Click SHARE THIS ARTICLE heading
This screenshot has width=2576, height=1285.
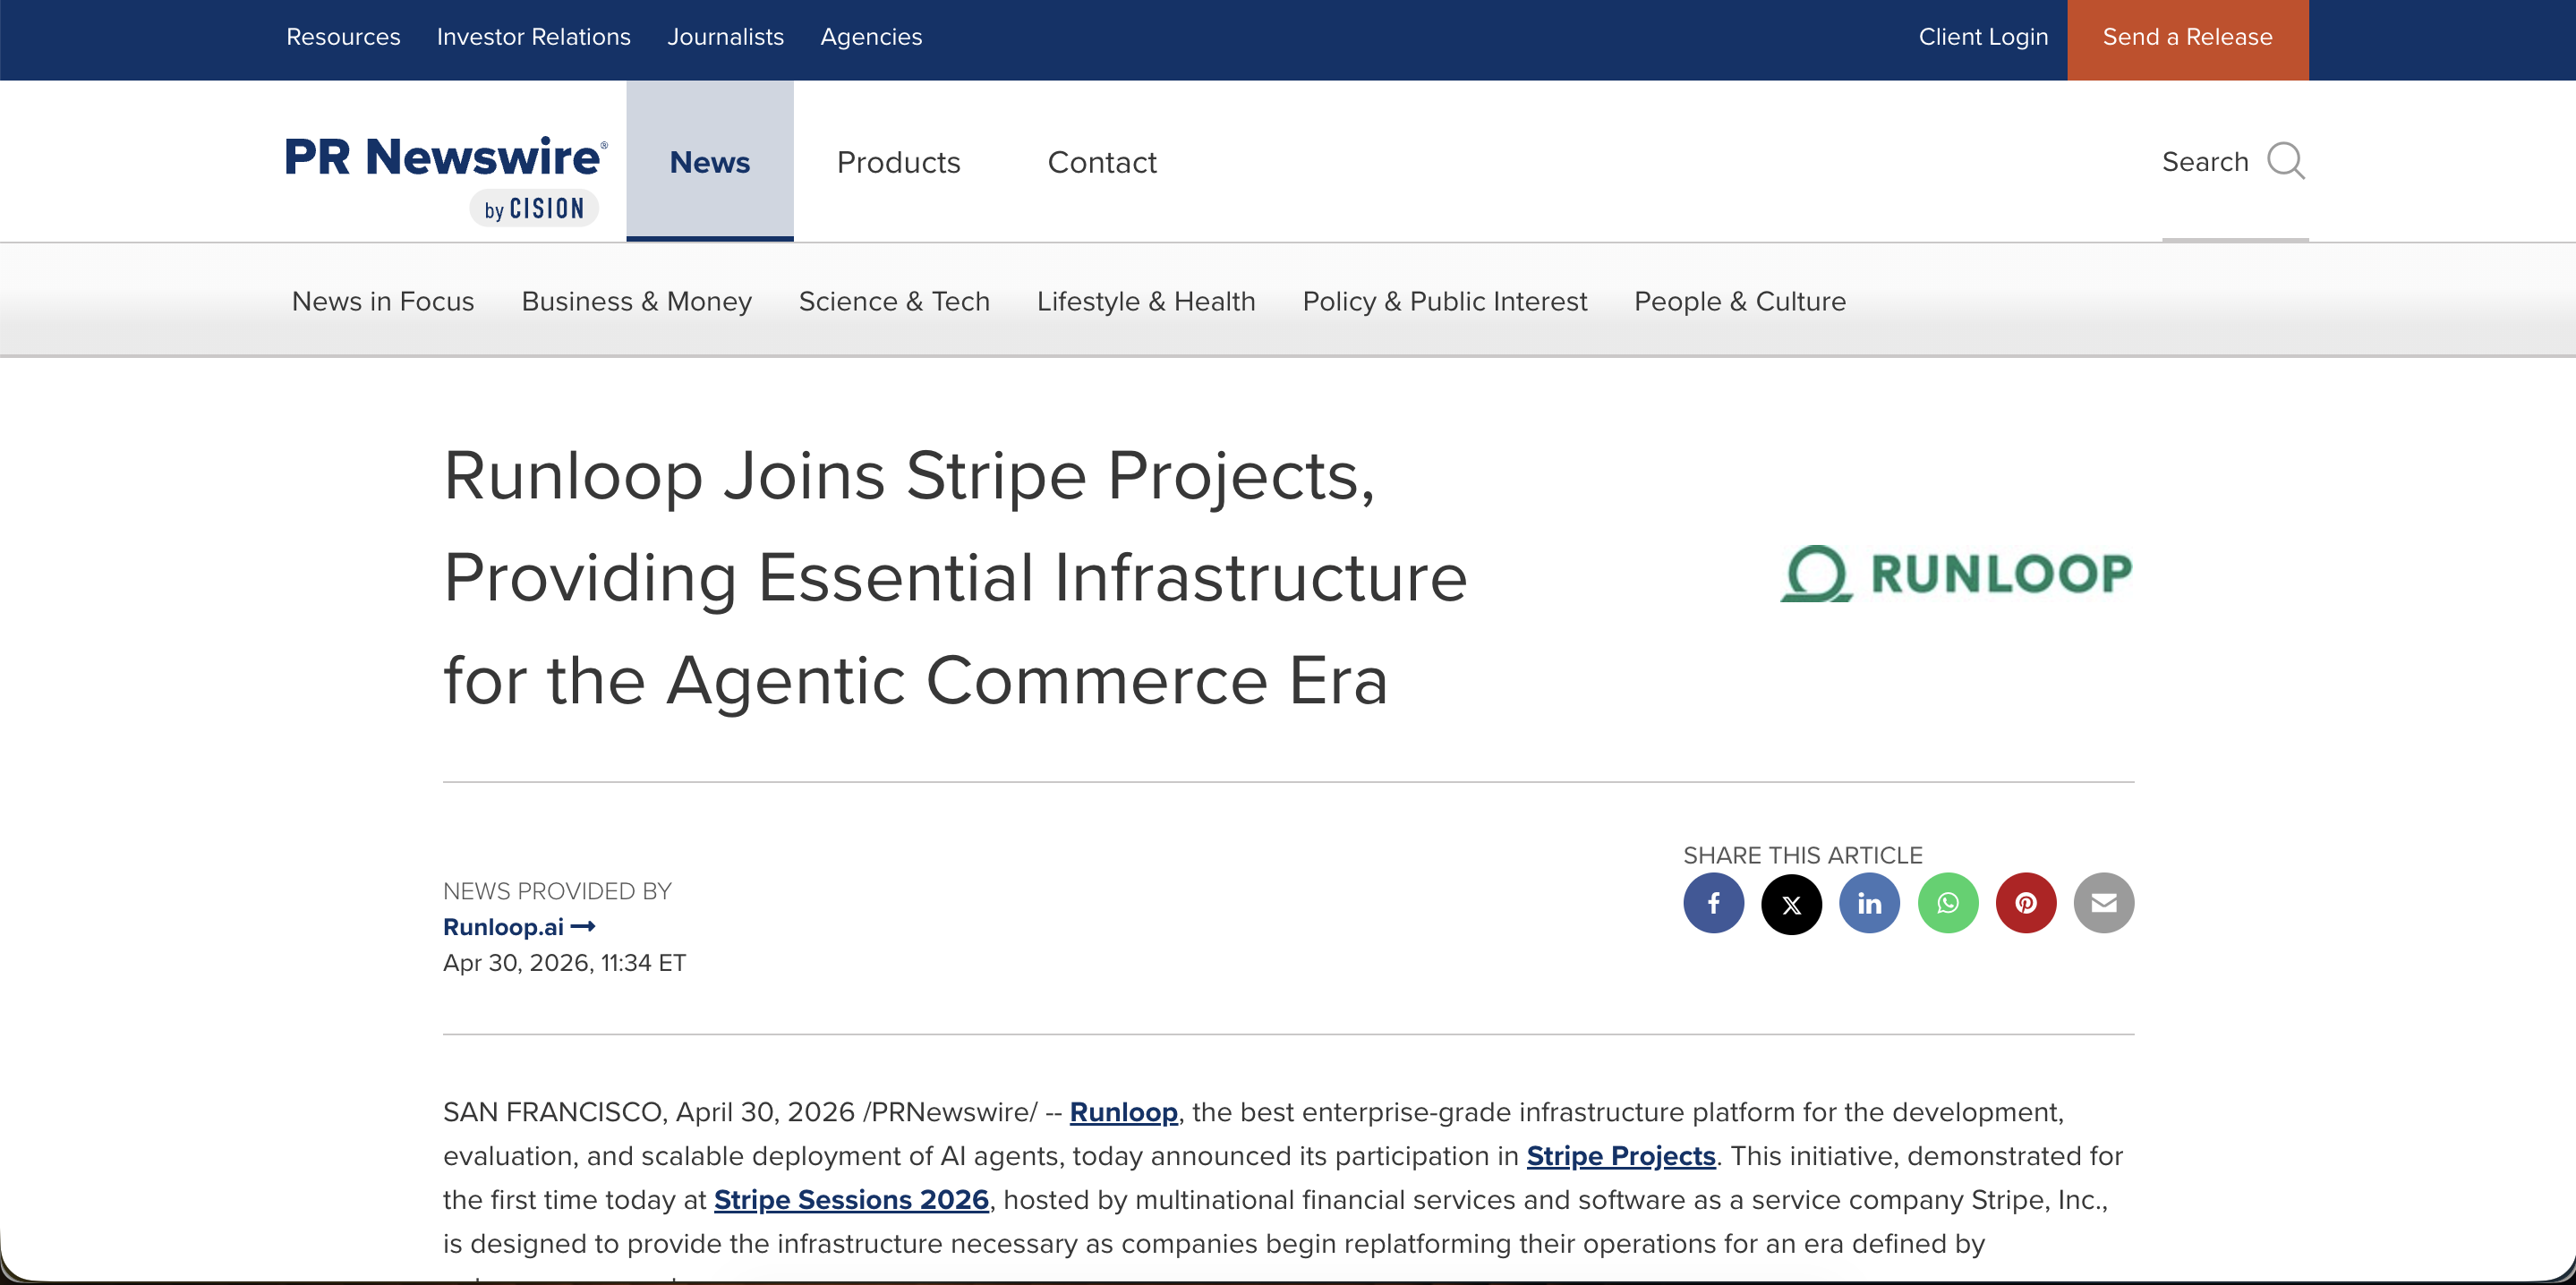pos(1802,855)
